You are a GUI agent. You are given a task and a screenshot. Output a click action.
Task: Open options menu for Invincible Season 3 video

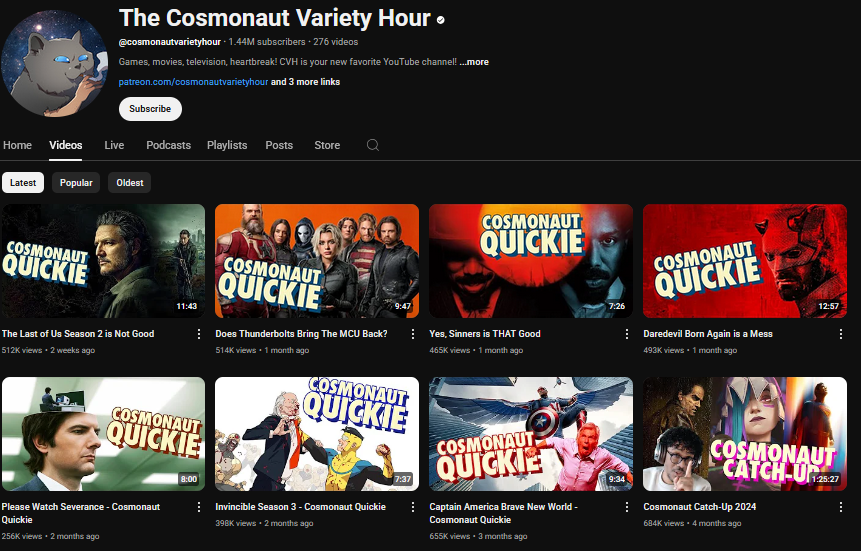coord(413,507)
